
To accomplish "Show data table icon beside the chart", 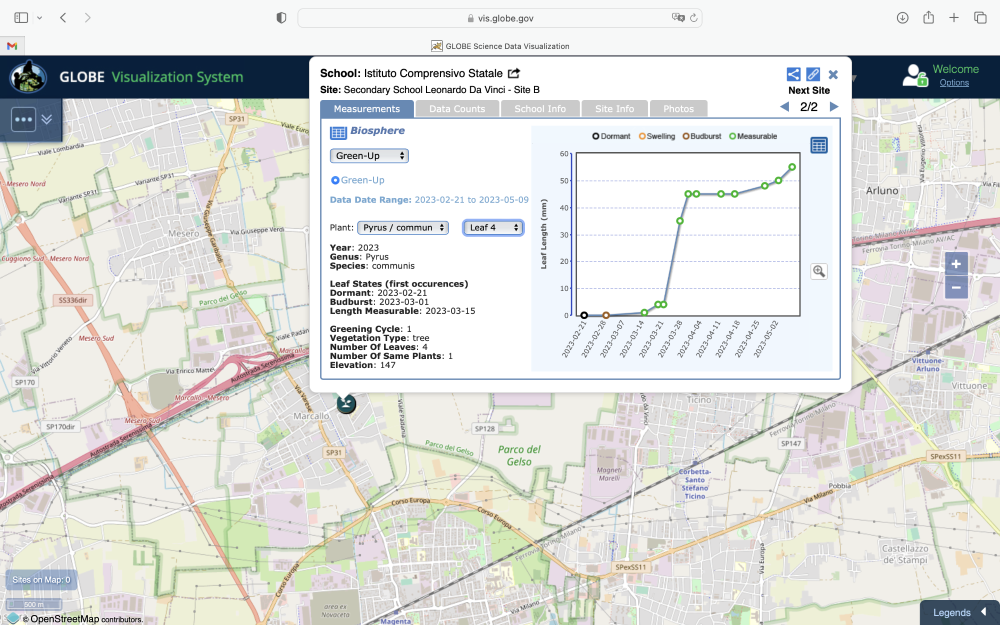I will [819, 146].
